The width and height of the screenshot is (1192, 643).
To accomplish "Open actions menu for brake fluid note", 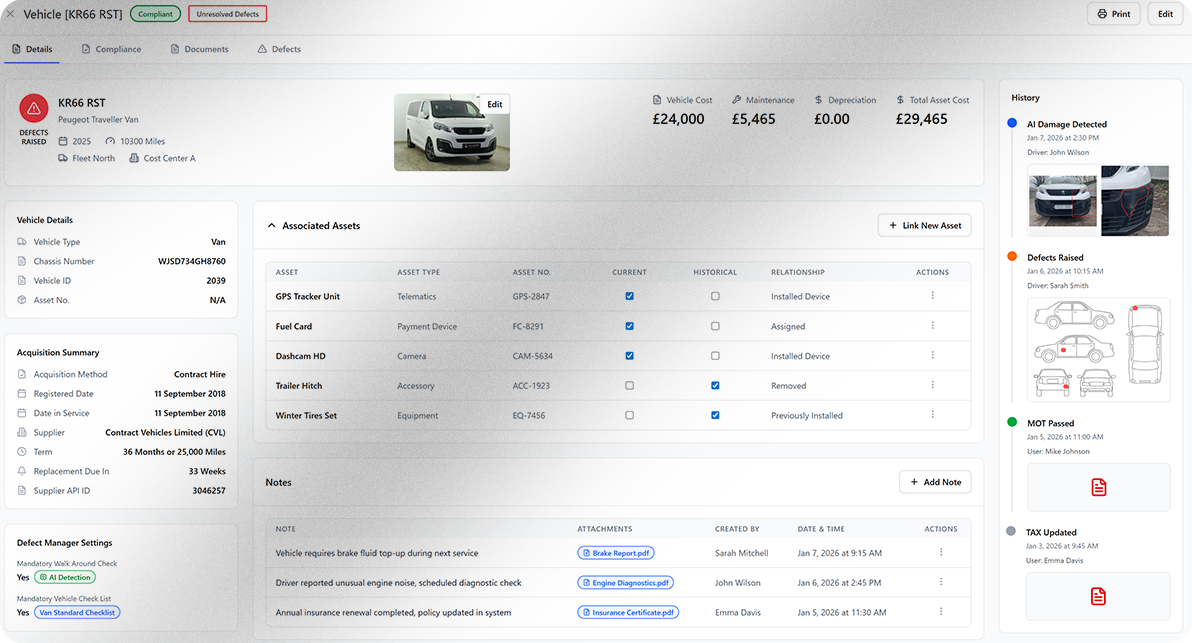I will click(940, 553).
